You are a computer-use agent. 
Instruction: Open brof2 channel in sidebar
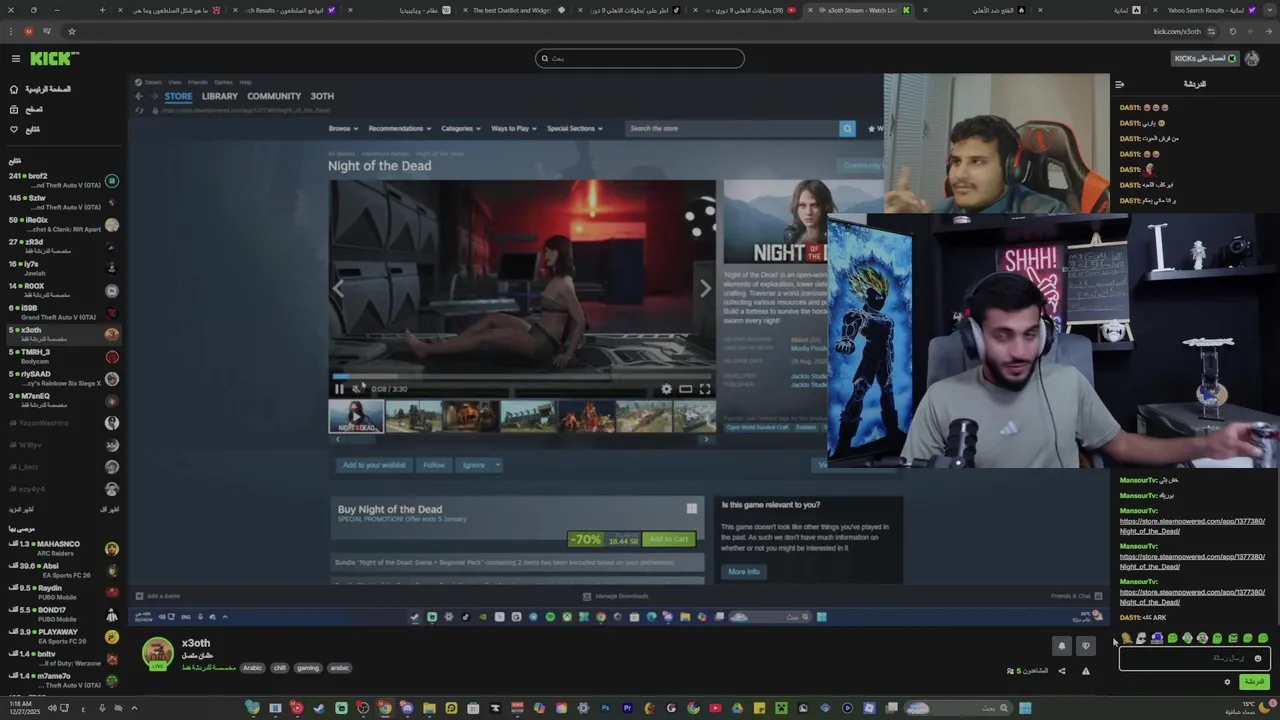(x=63, y=181)
